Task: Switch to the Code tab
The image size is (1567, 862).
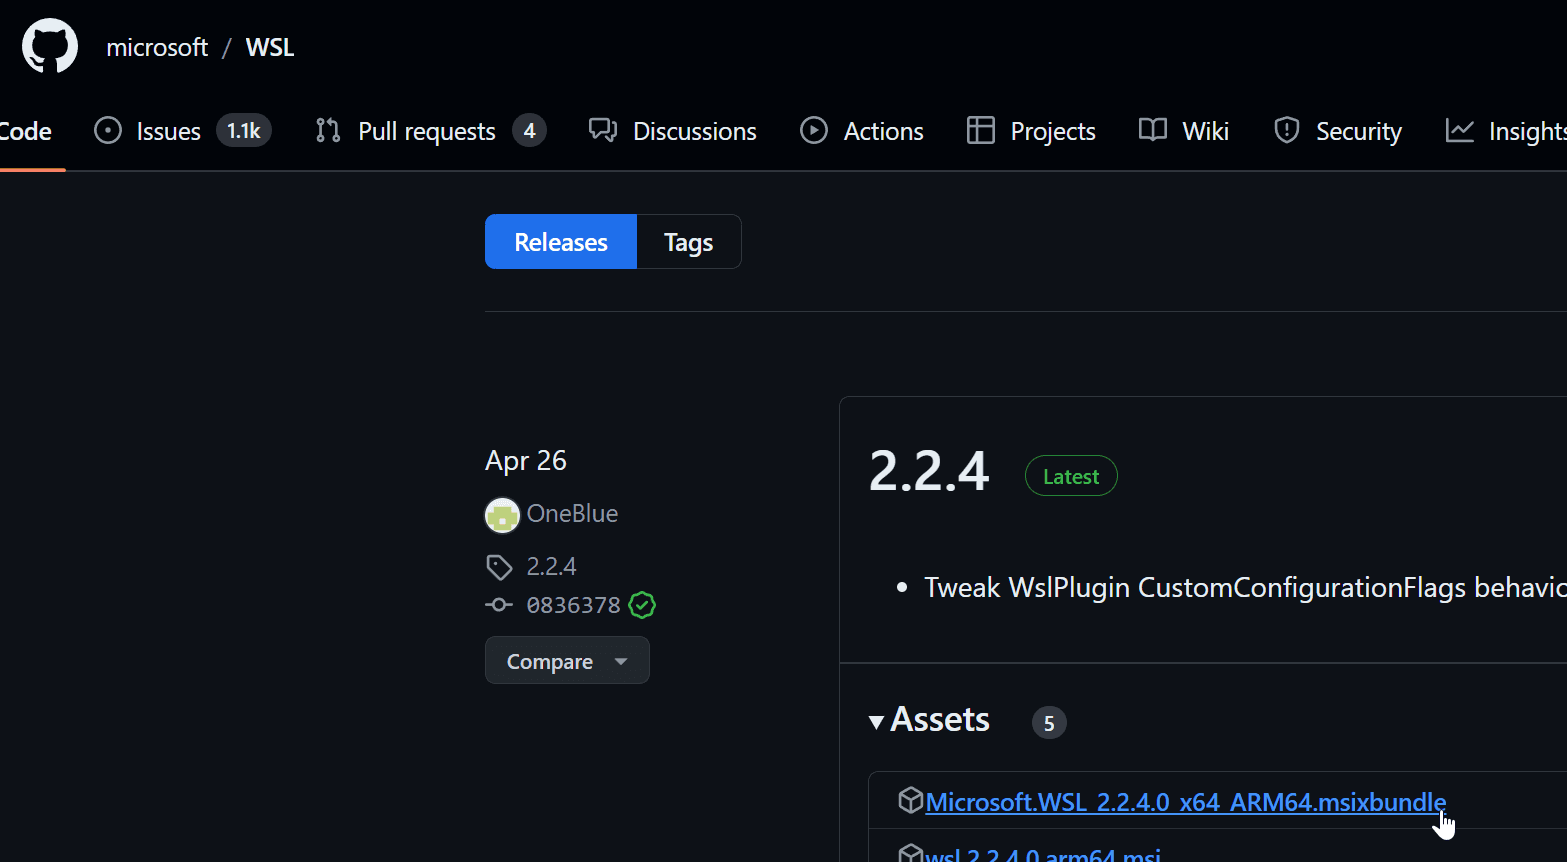Action: 26,131
